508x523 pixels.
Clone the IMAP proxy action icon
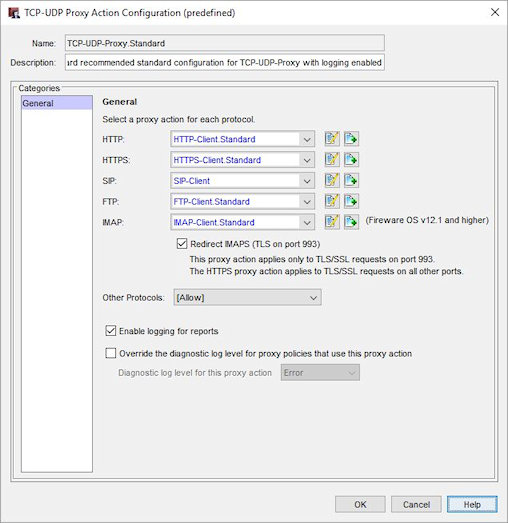[351, 222]
